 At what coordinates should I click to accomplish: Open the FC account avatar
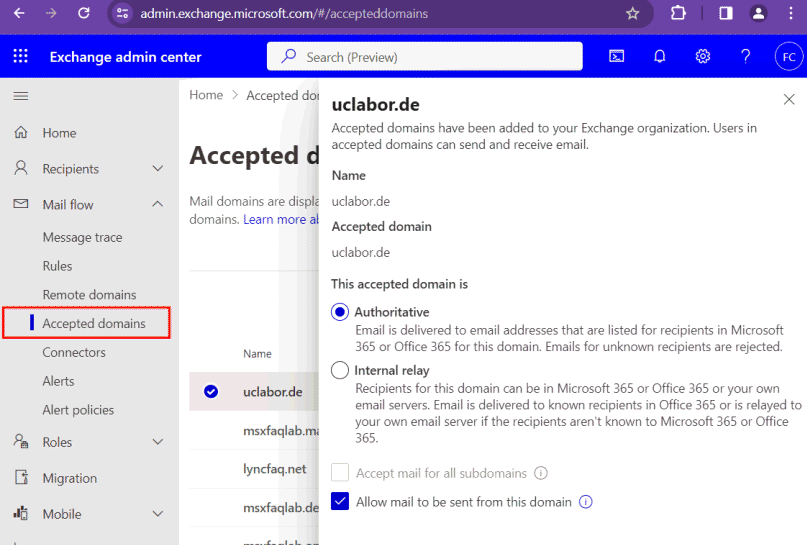[789, 57]
